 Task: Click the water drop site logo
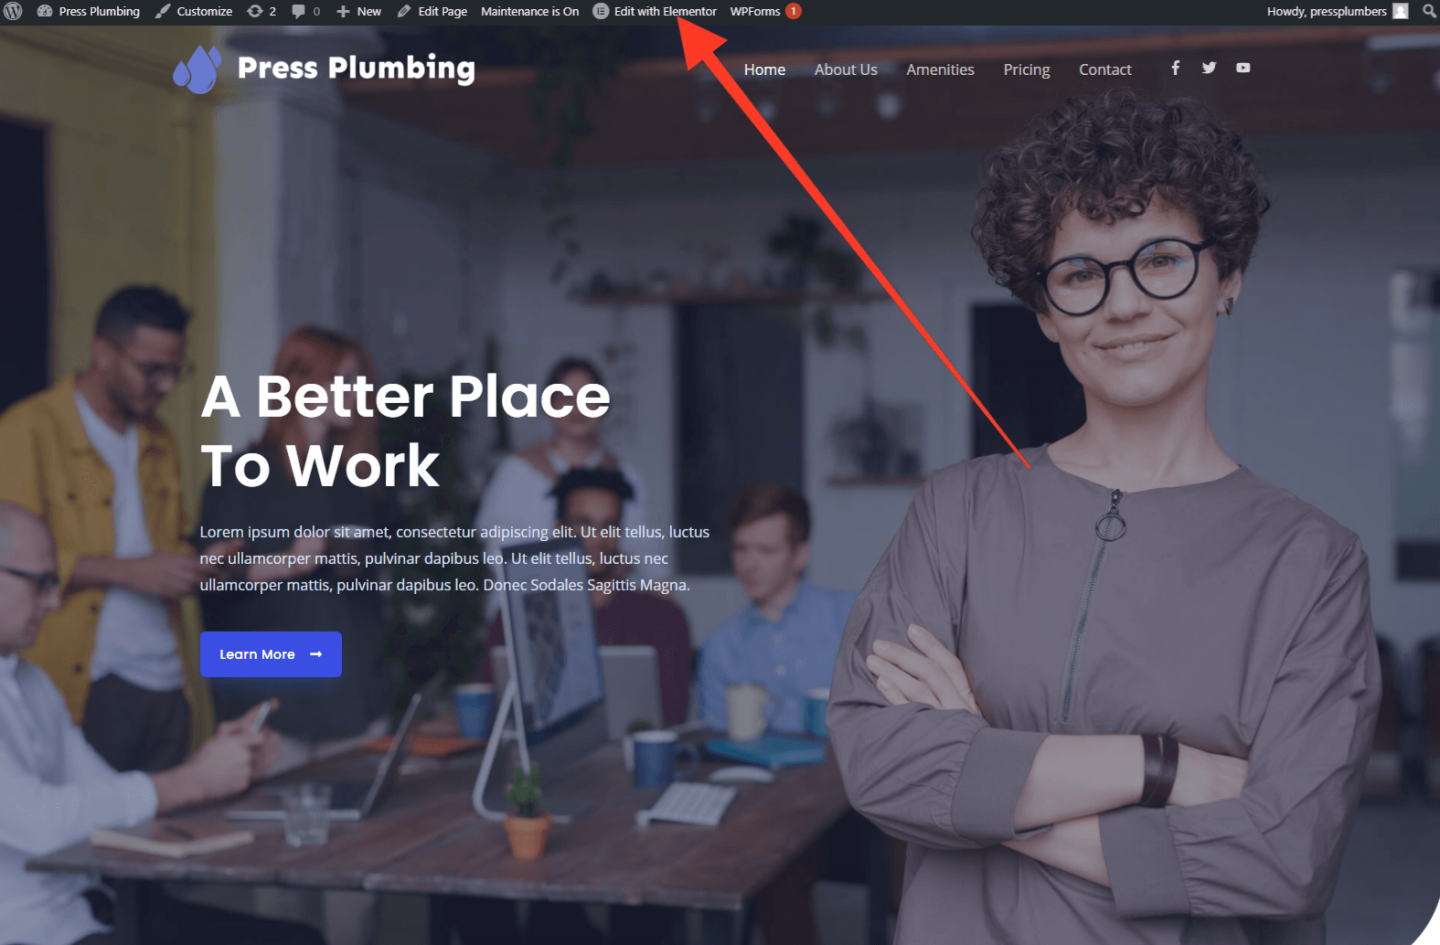coord(196,69)
